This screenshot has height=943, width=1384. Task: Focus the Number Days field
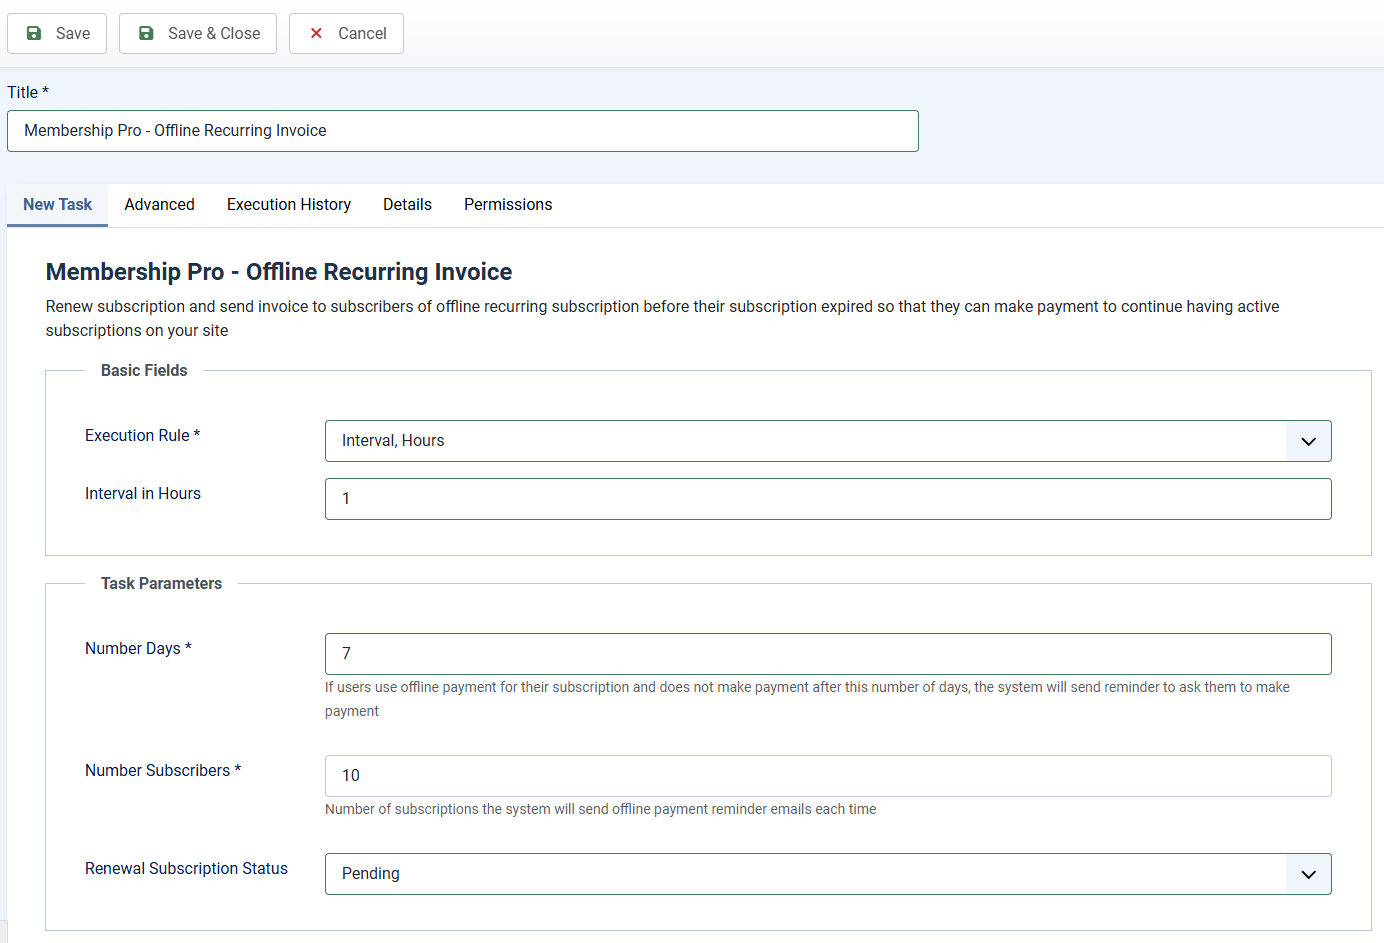tap(828, 654)
